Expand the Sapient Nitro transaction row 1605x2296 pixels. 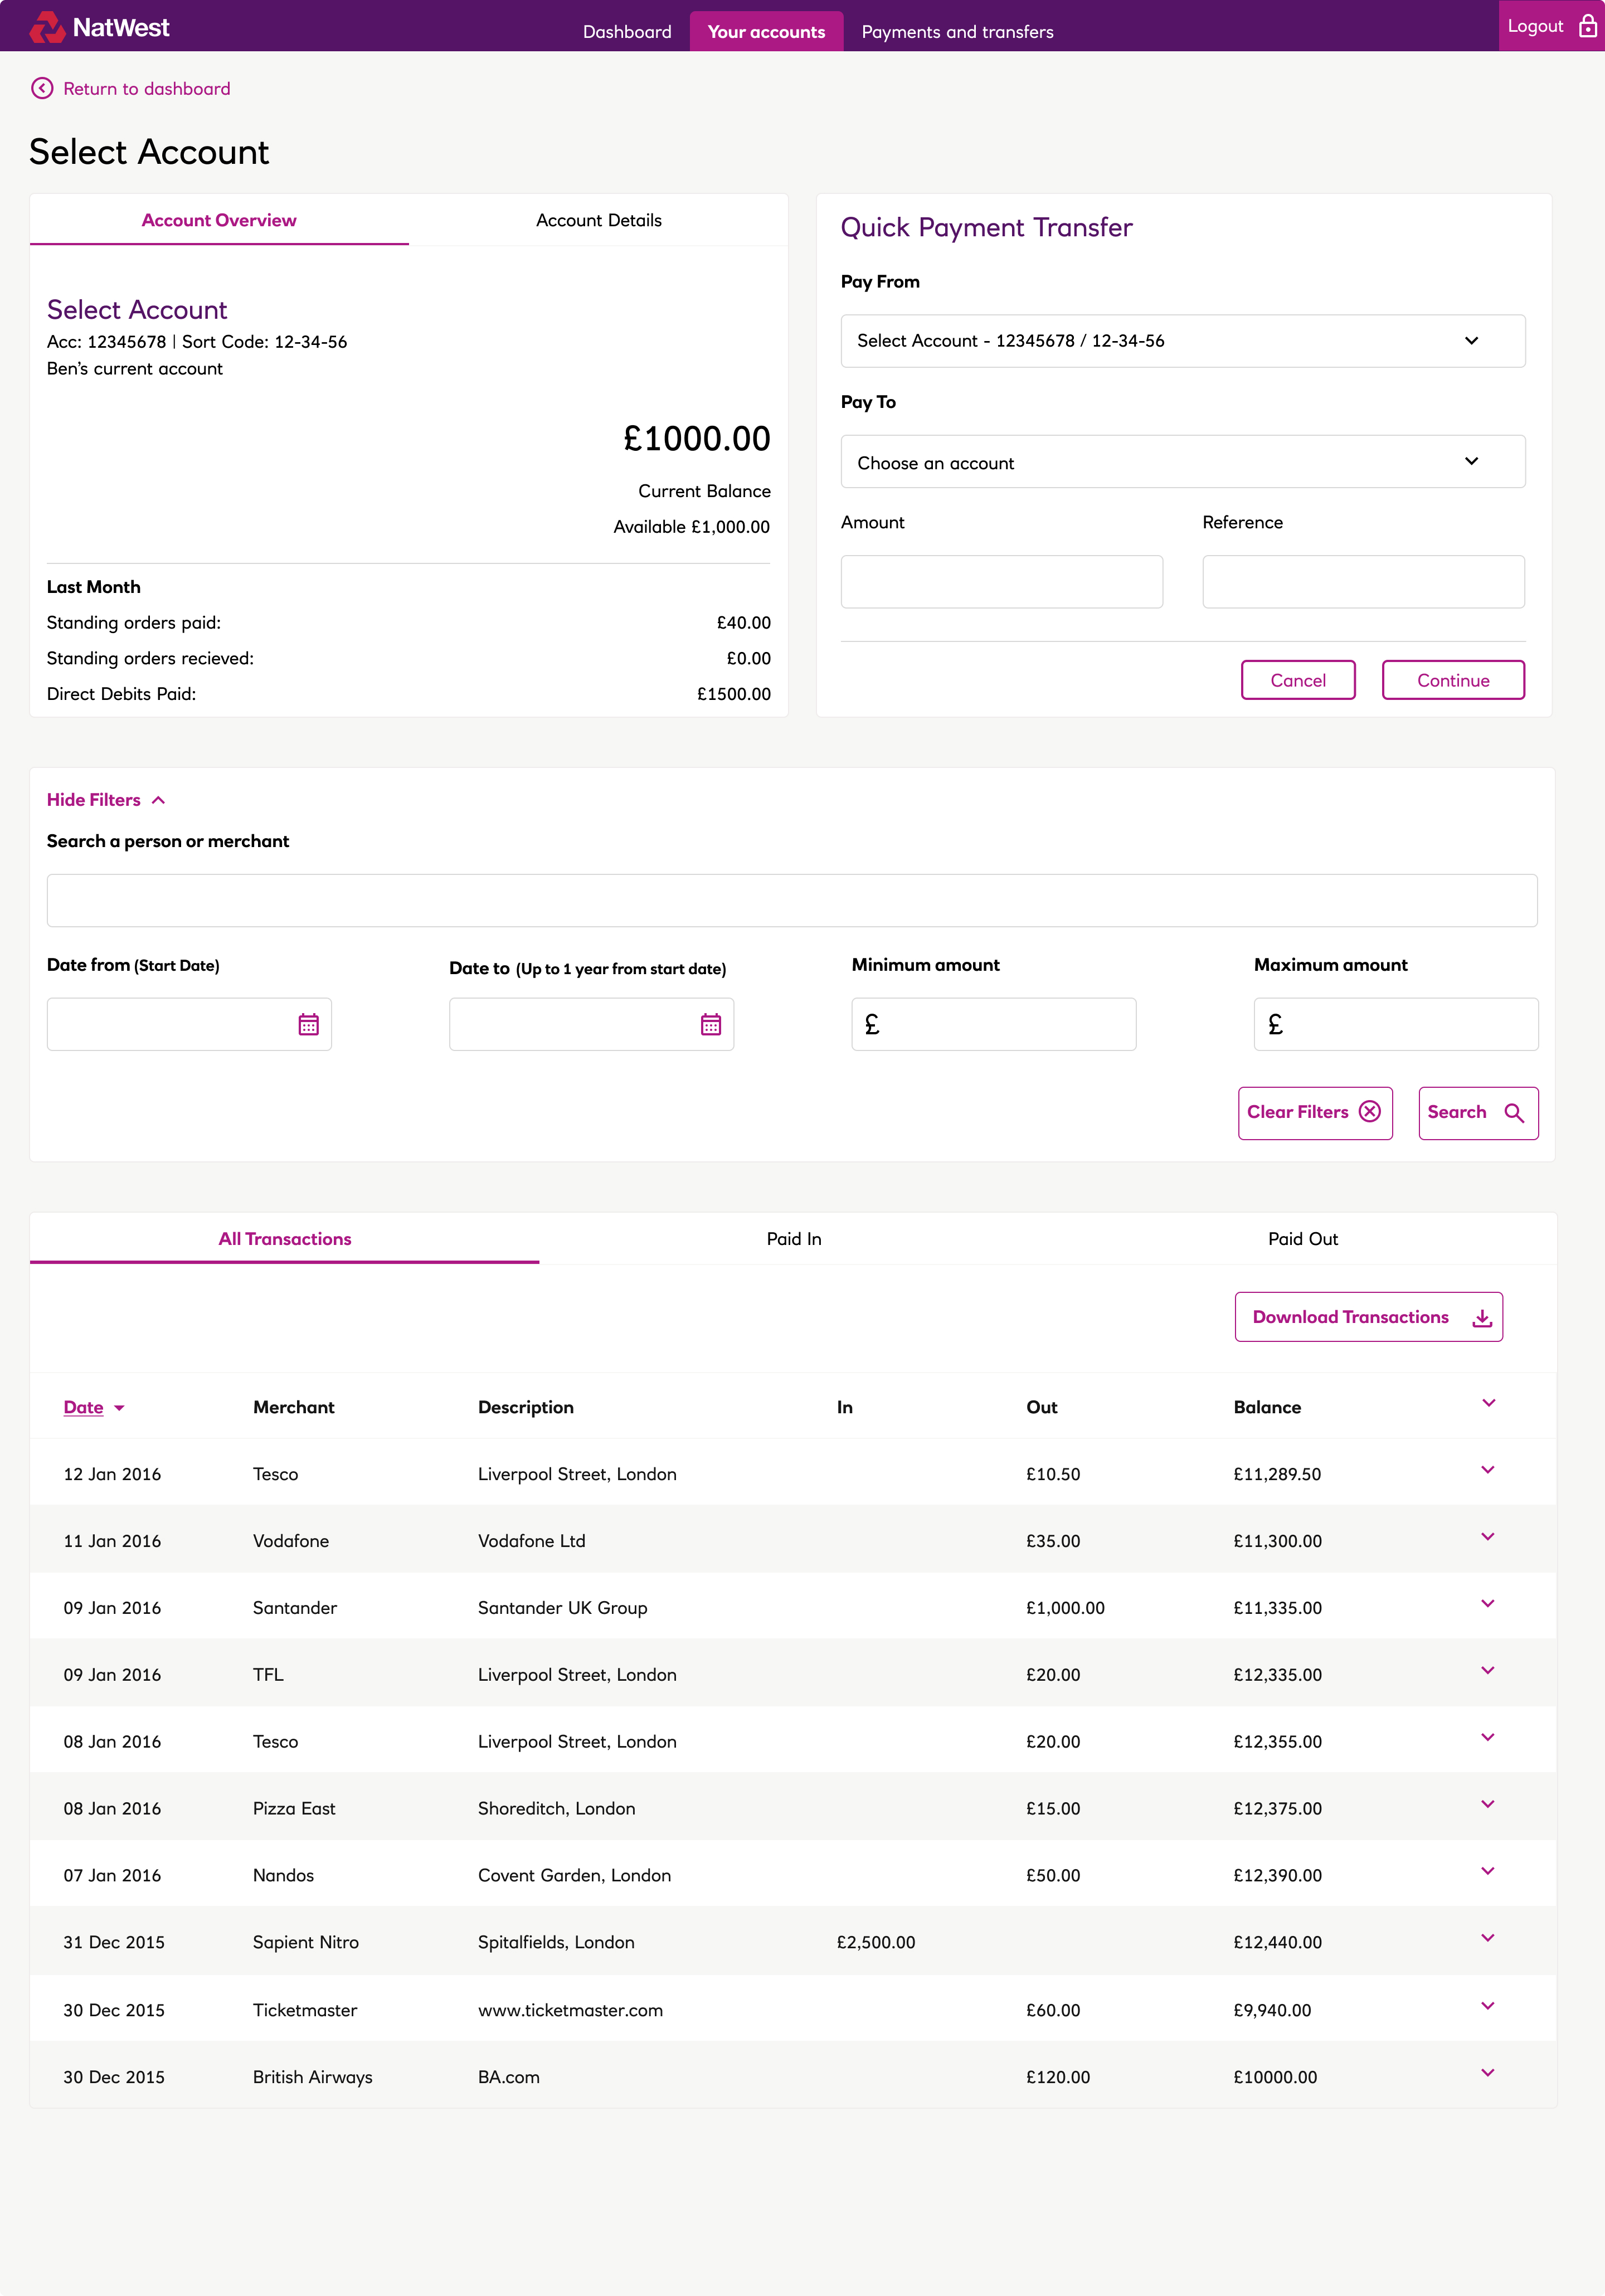[x=1488, y=1938]
